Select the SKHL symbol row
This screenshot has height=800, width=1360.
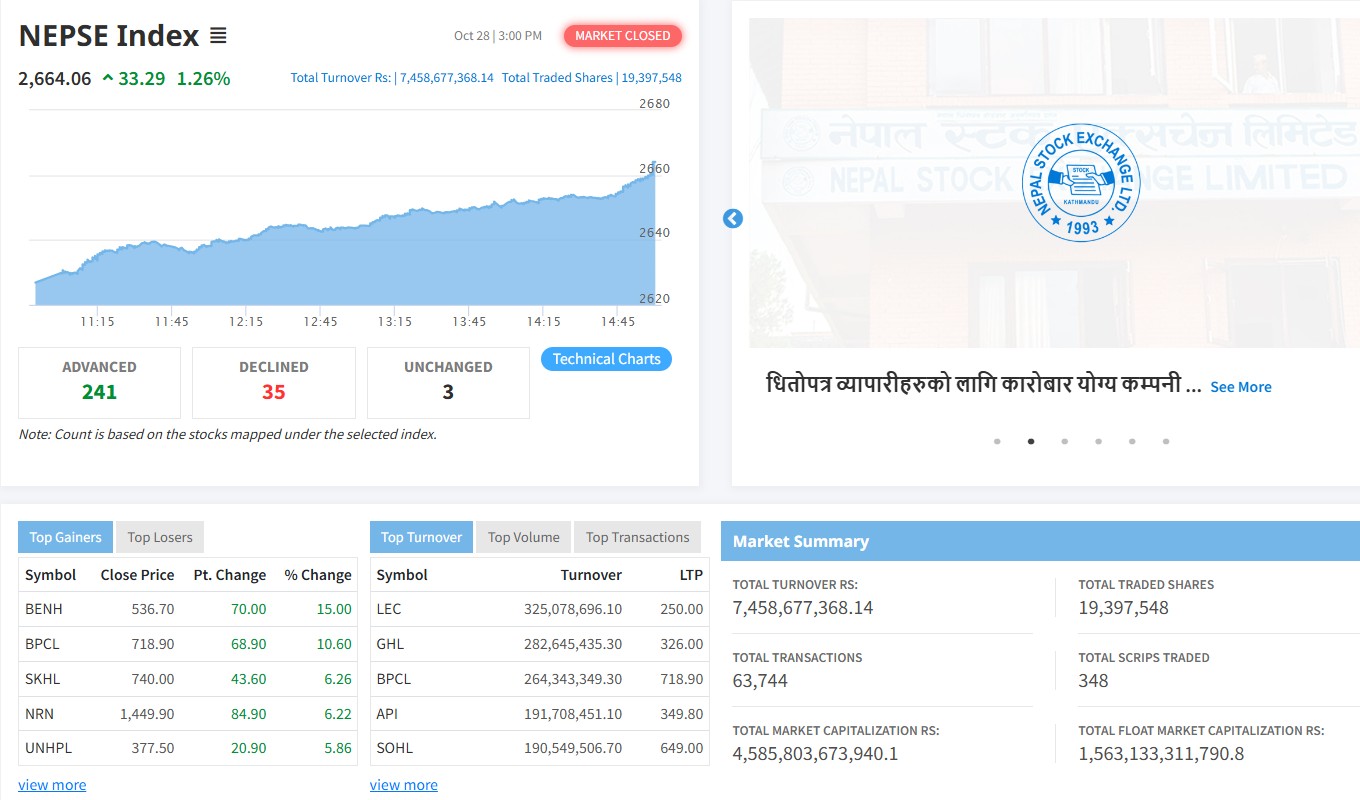(x=188, y=679)
